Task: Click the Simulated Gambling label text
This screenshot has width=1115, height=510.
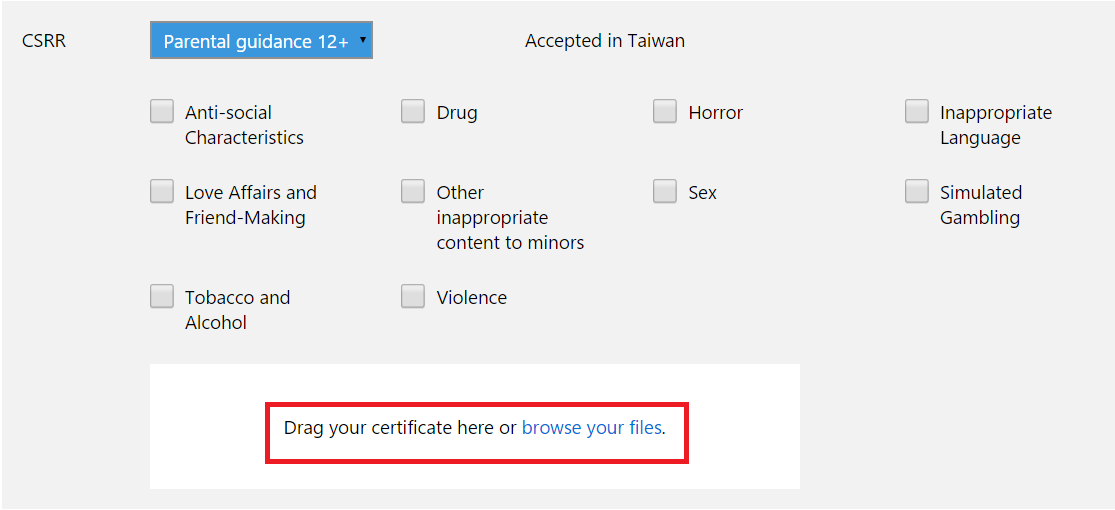Action: pyautogui.click(x=981, y=205)
